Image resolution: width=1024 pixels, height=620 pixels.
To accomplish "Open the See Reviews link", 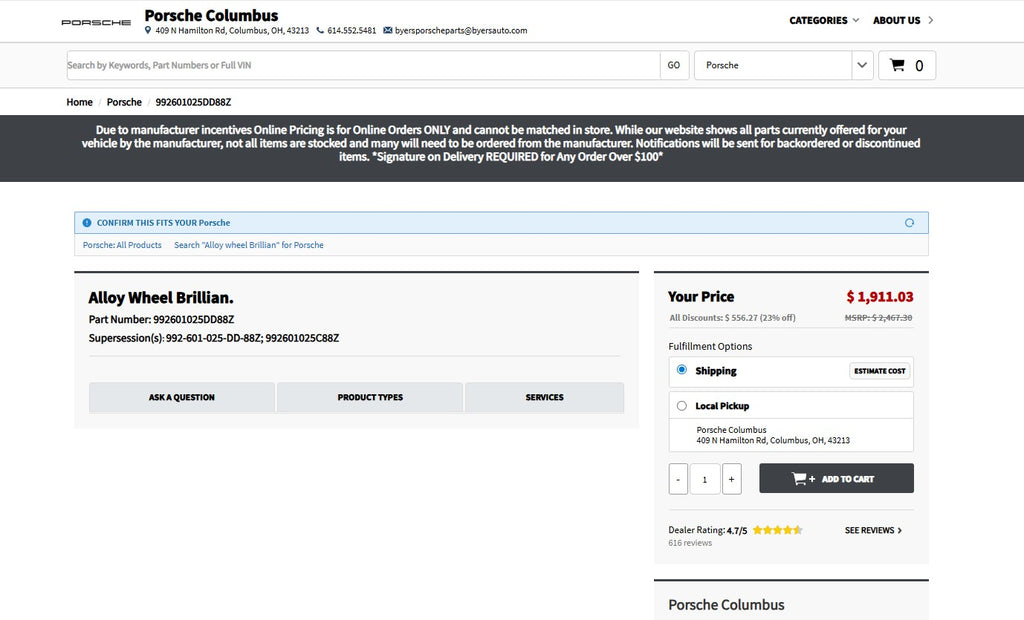I will (x=873, y=530).
